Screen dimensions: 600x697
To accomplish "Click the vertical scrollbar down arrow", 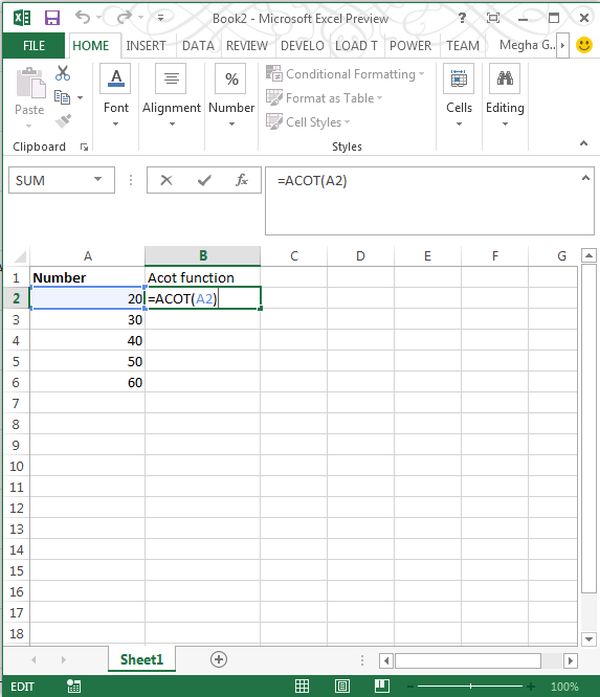I will [588, 639].
